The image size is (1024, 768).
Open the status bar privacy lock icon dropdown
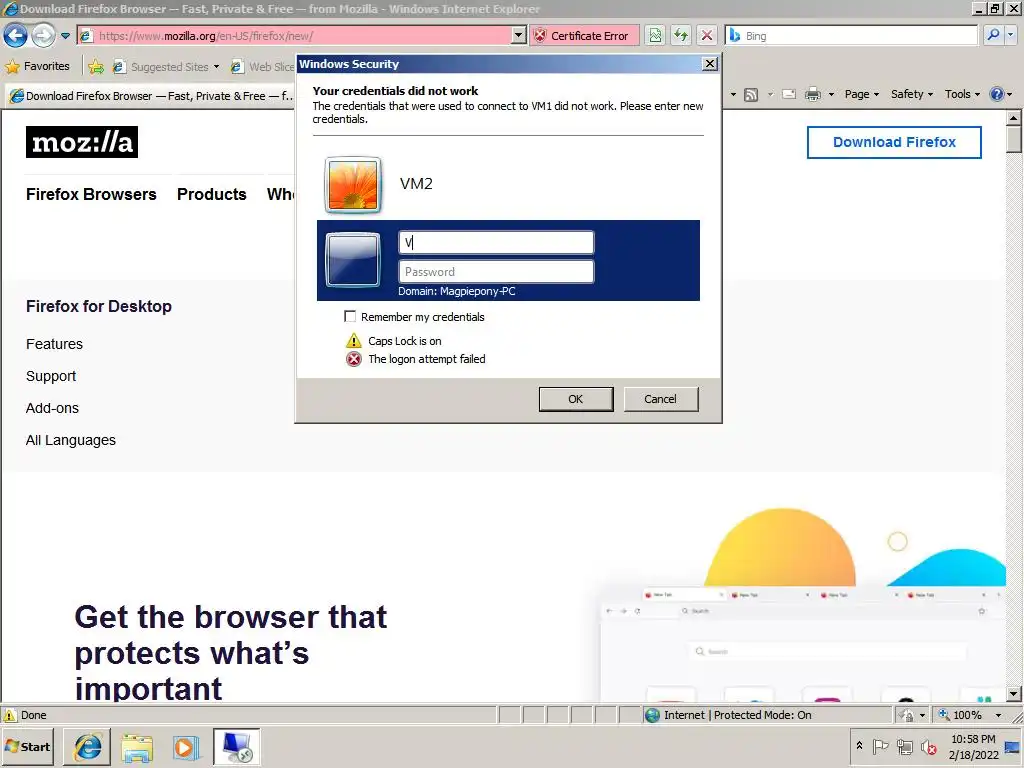pos(912,715)
